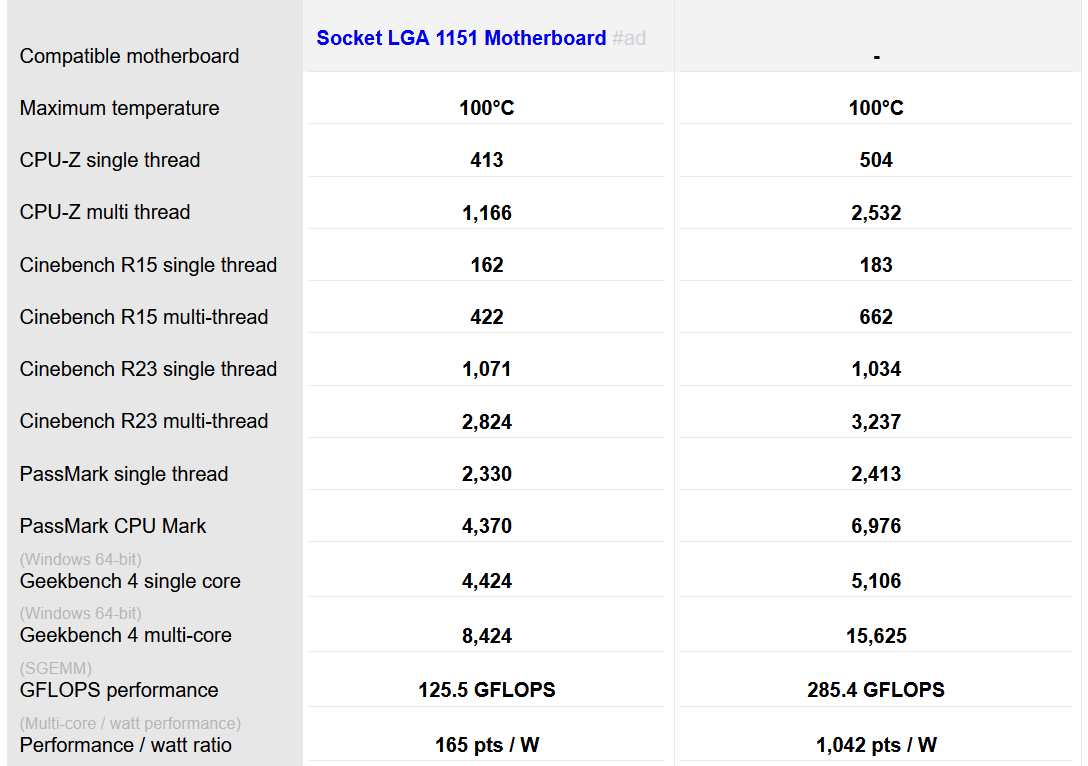Click the Cinebench R15 single value 183
This screenshot has width=1088, height=766.
point(876,265)
